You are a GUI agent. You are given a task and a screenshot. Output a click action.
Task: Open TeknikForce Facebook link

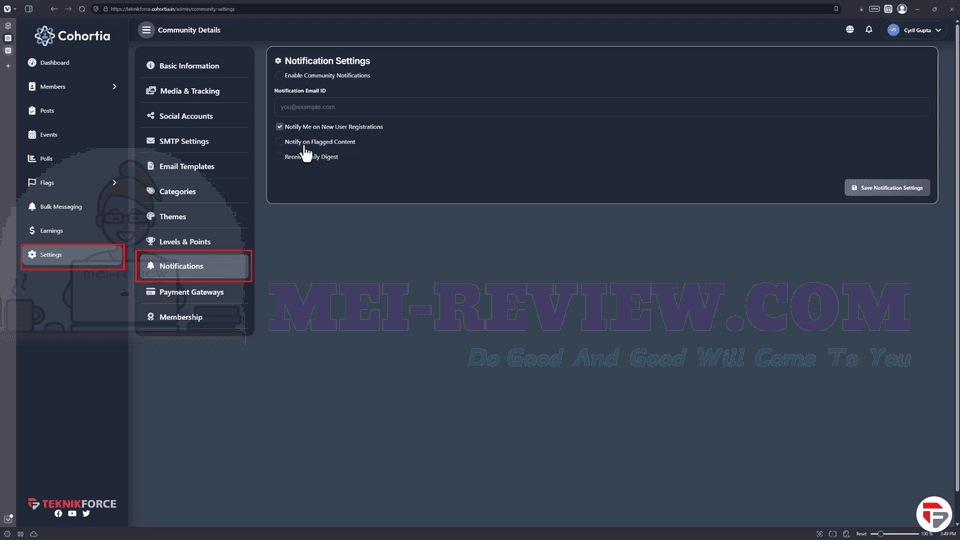tap(58, 514)
